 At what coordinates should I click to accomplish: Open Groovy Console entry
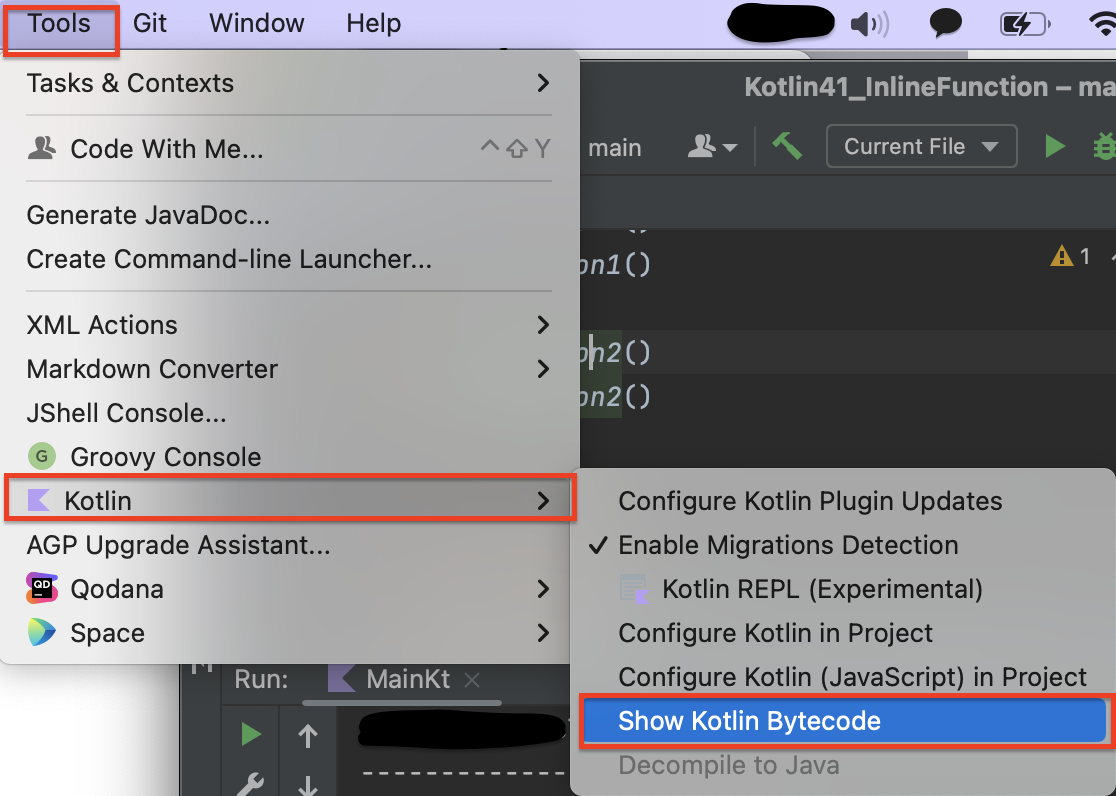(x=289, y=457)
